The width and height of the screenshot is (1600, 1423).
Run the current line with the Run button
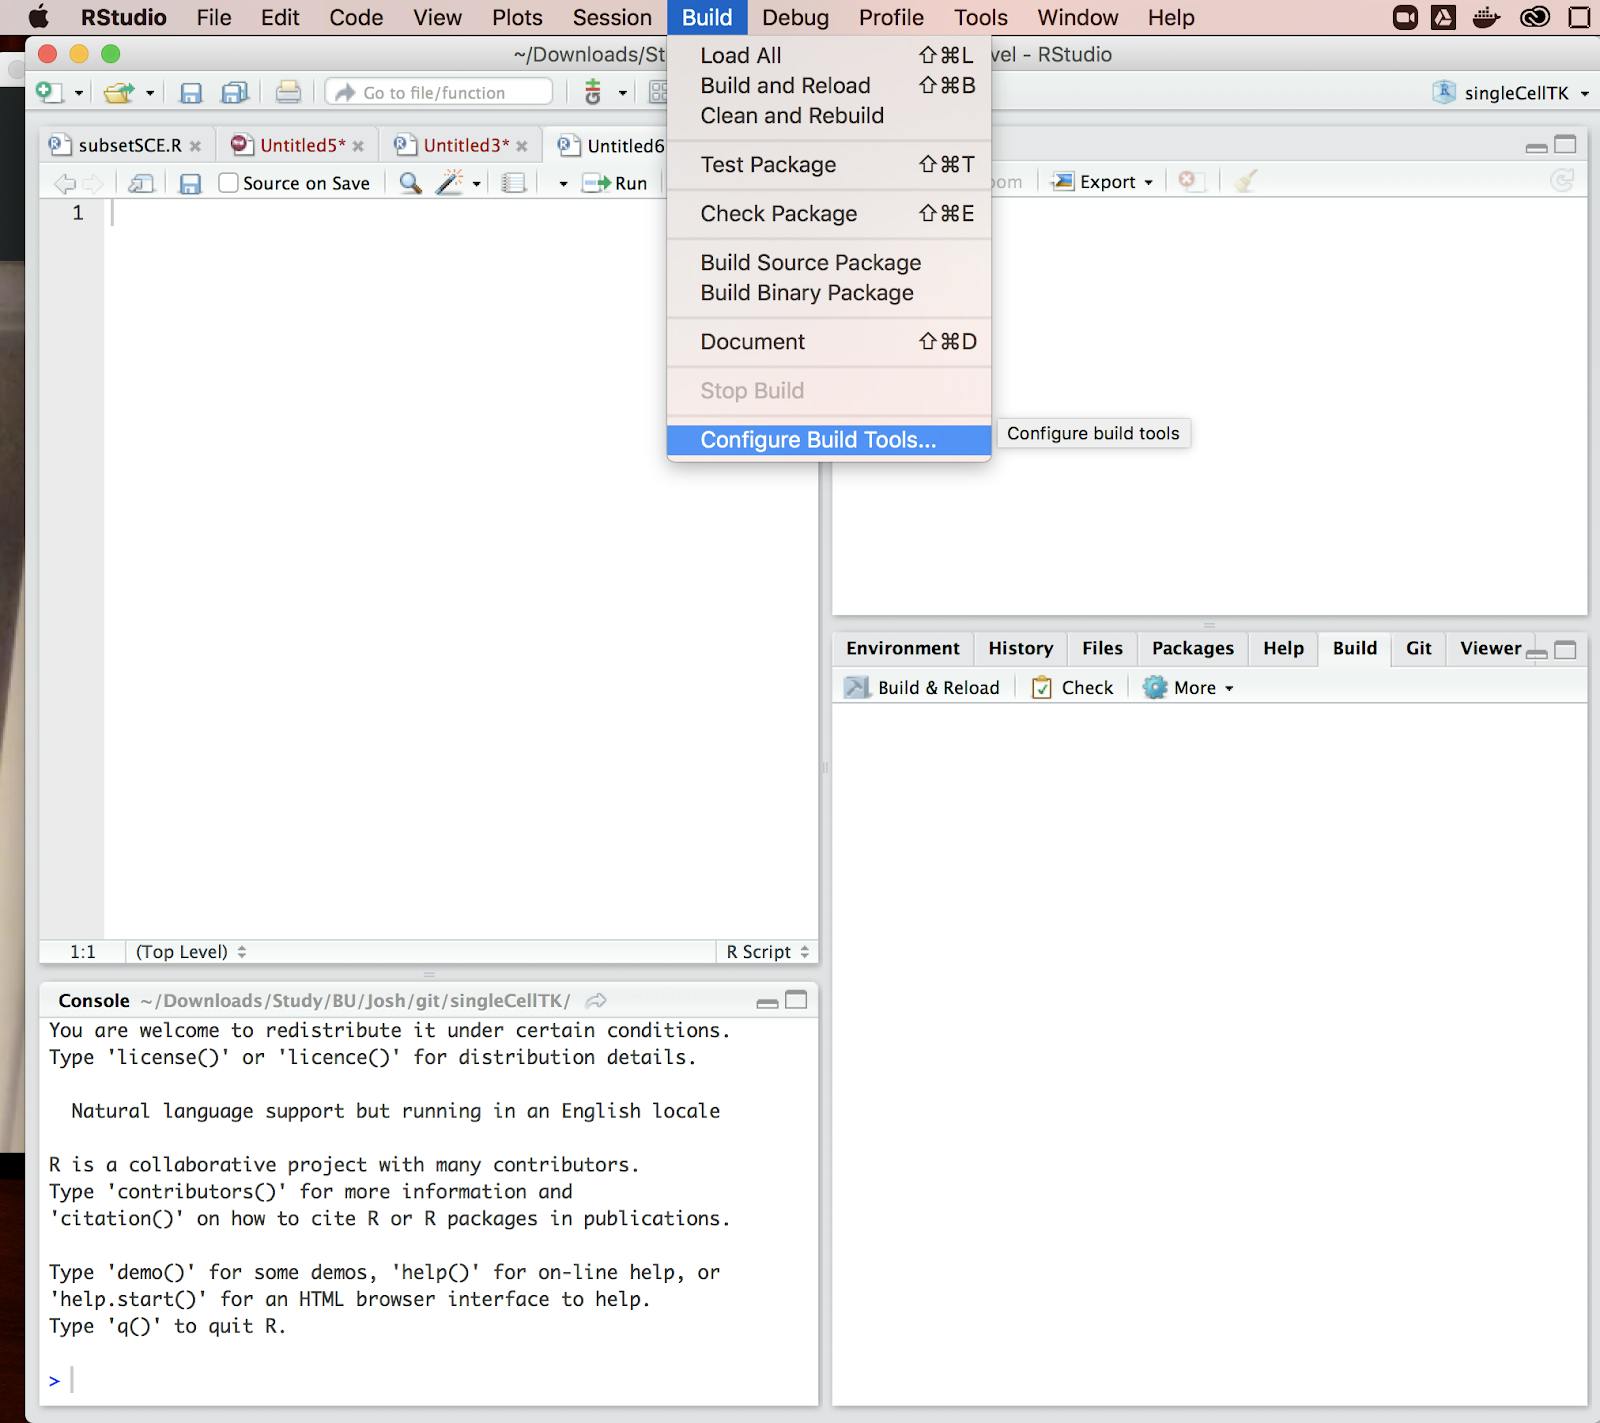tap(615, 183)
